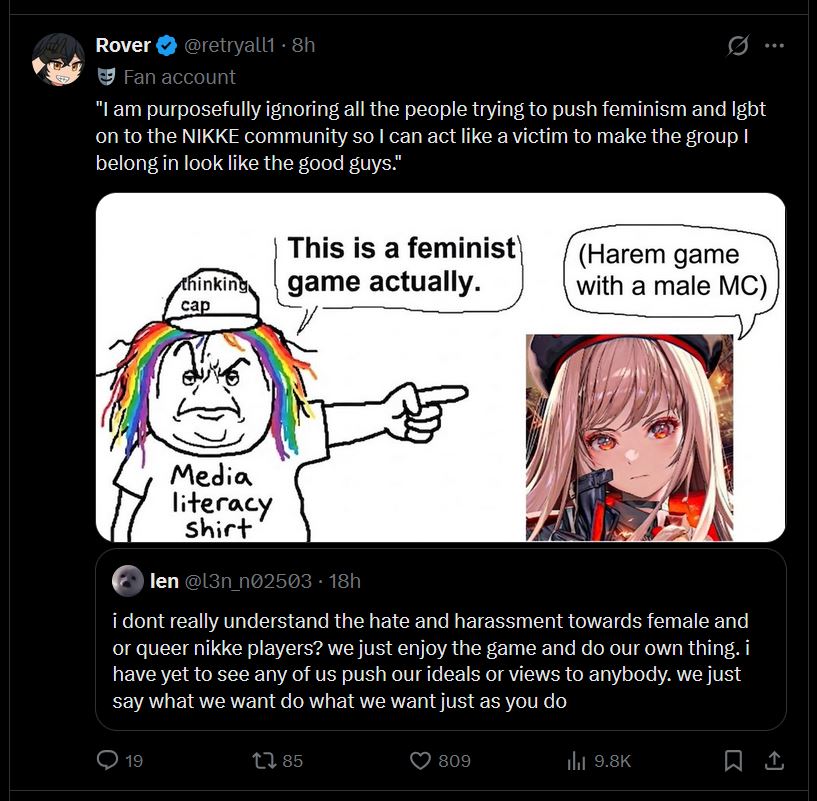817x801 pixels.
Task: Share the post using the upload arrow icon
Action: click(x=774, y=761)
